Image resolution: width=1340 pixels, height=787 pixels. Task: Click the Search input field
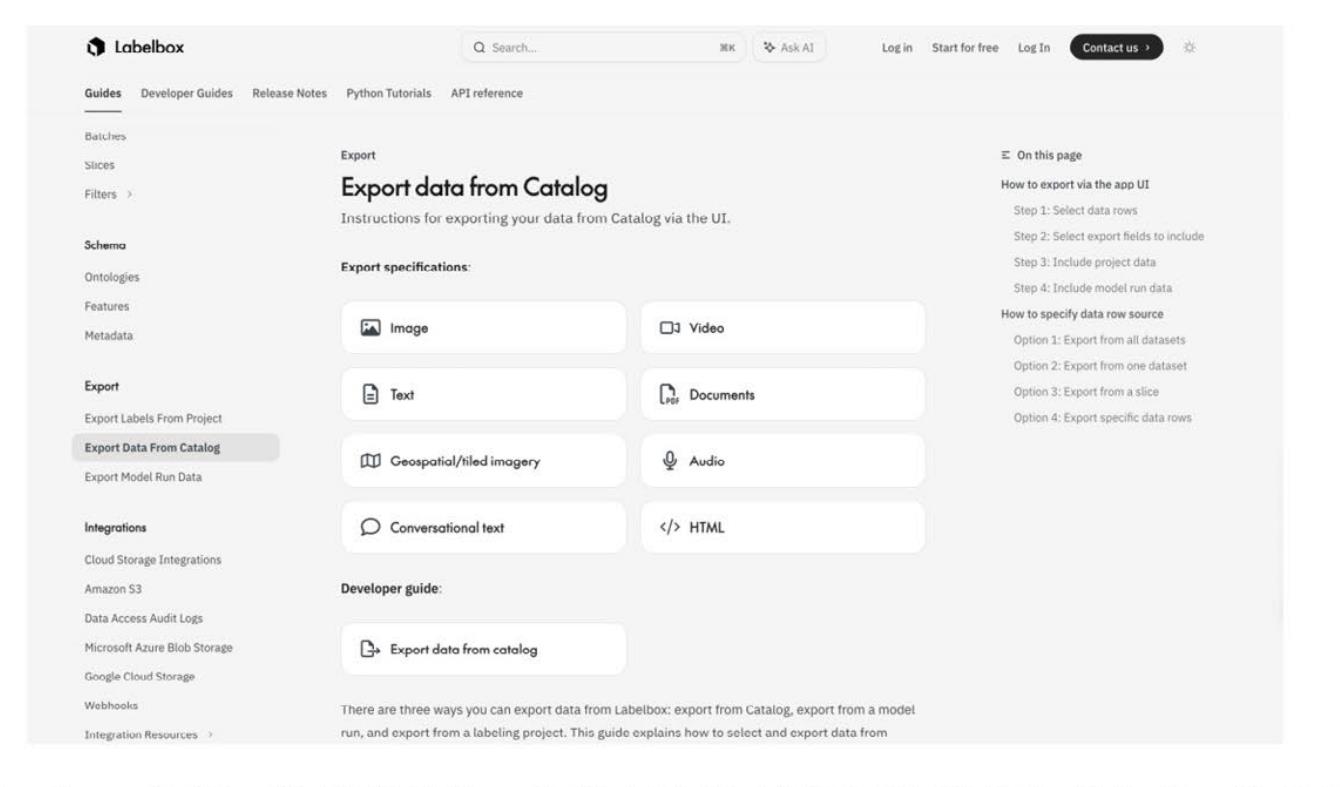(604, 47)
